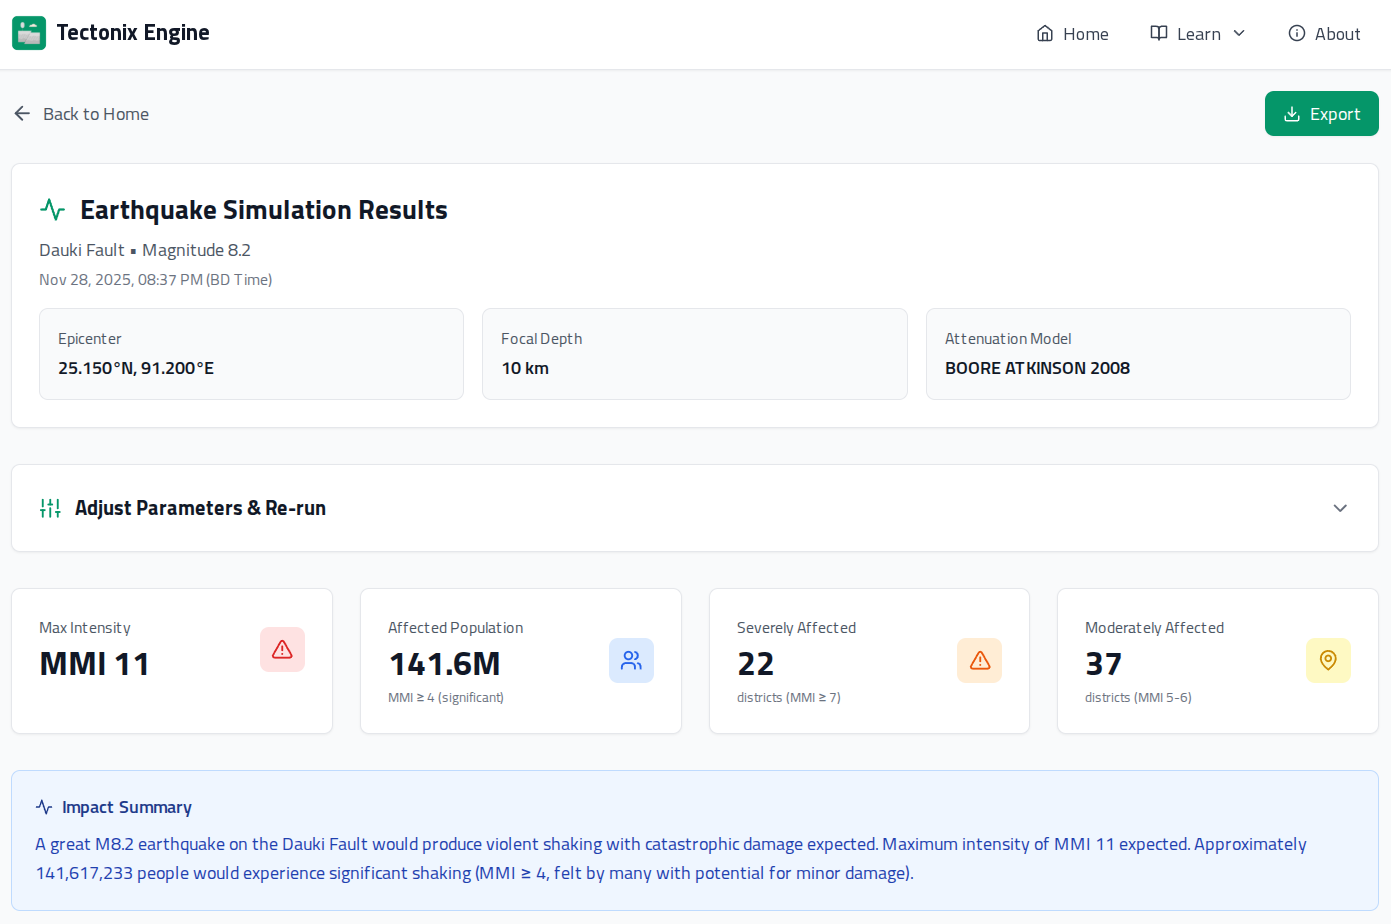Select the Focal Depth card
The width and height of the screenshot is (1391, 924).
(695, 354)
